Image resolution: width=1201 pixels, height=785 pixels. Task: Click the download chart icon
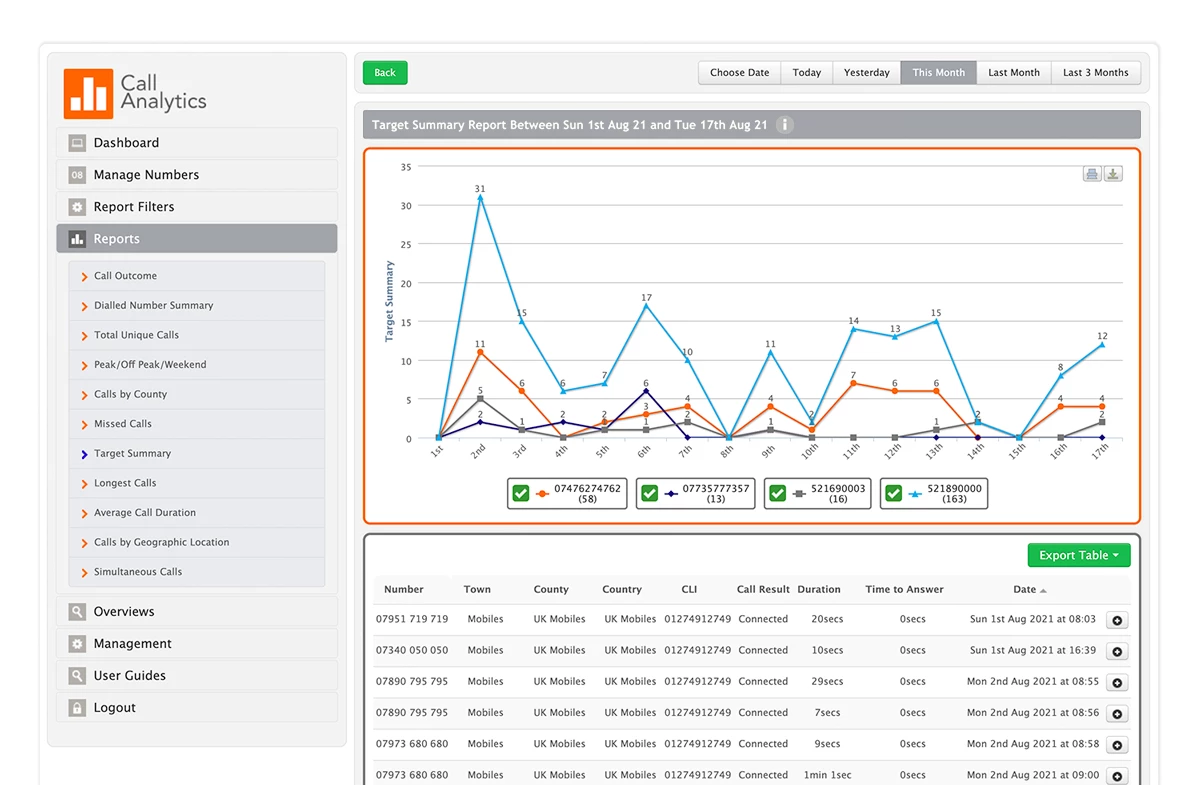click(x=1113, y=173)
